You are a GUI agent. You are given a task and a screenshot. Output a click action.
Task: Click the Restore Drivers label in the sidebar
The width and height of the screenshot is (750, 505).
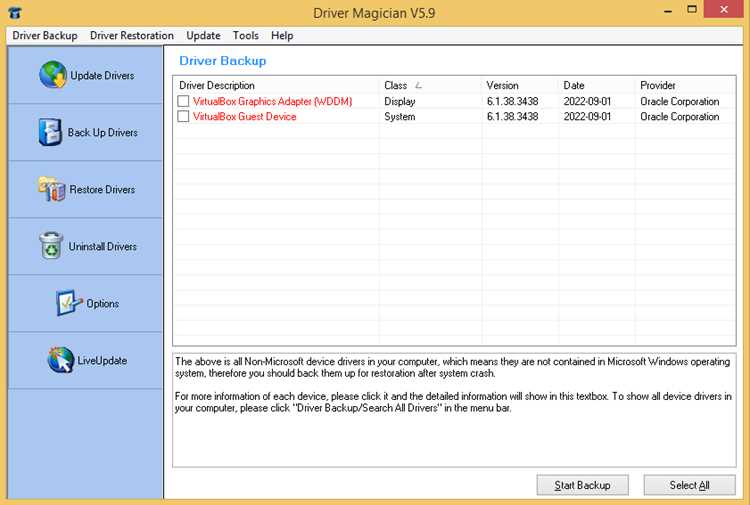coord(102,189)
